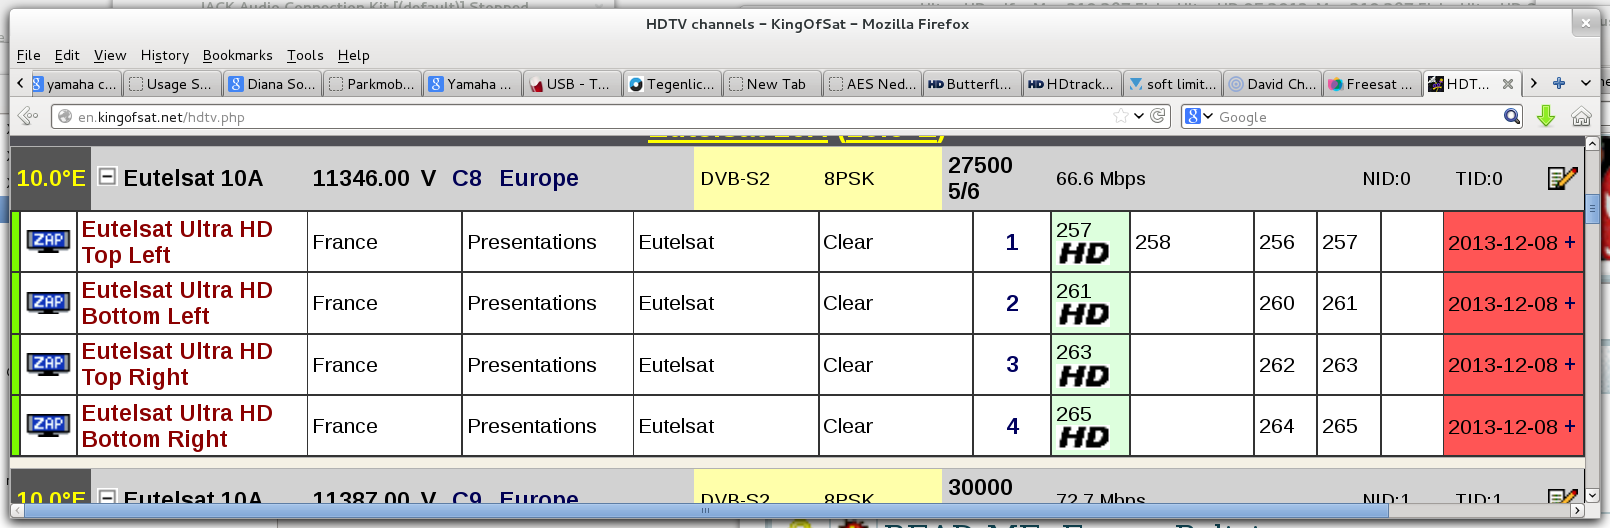Expand the plus beside Bottom Right's 2013-12-08

click(x=1570, y=426)
